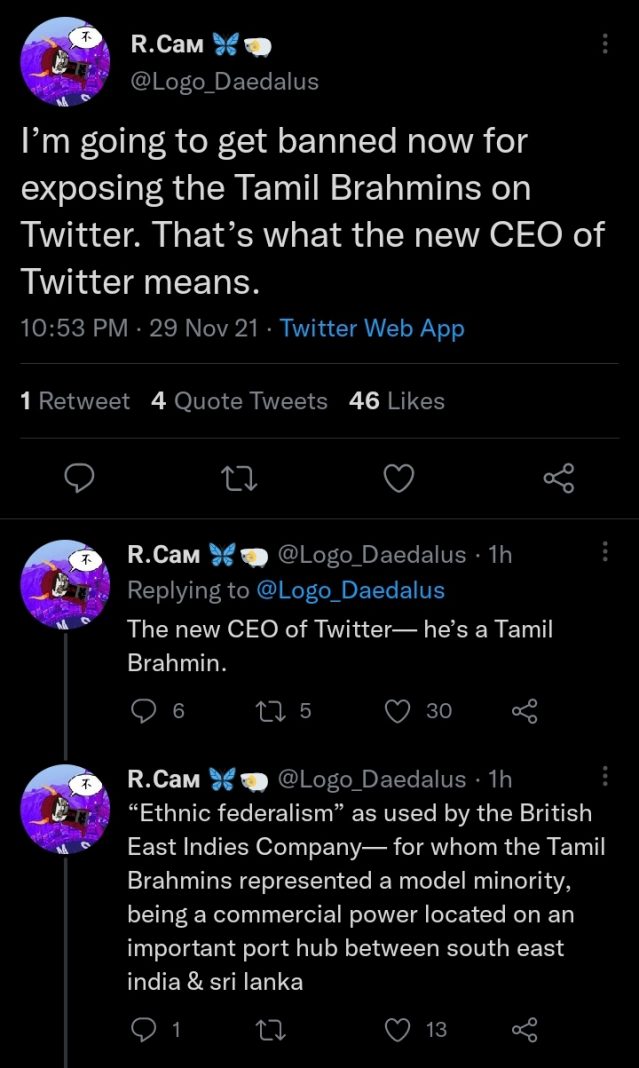Open more options on the first reply

604,552
